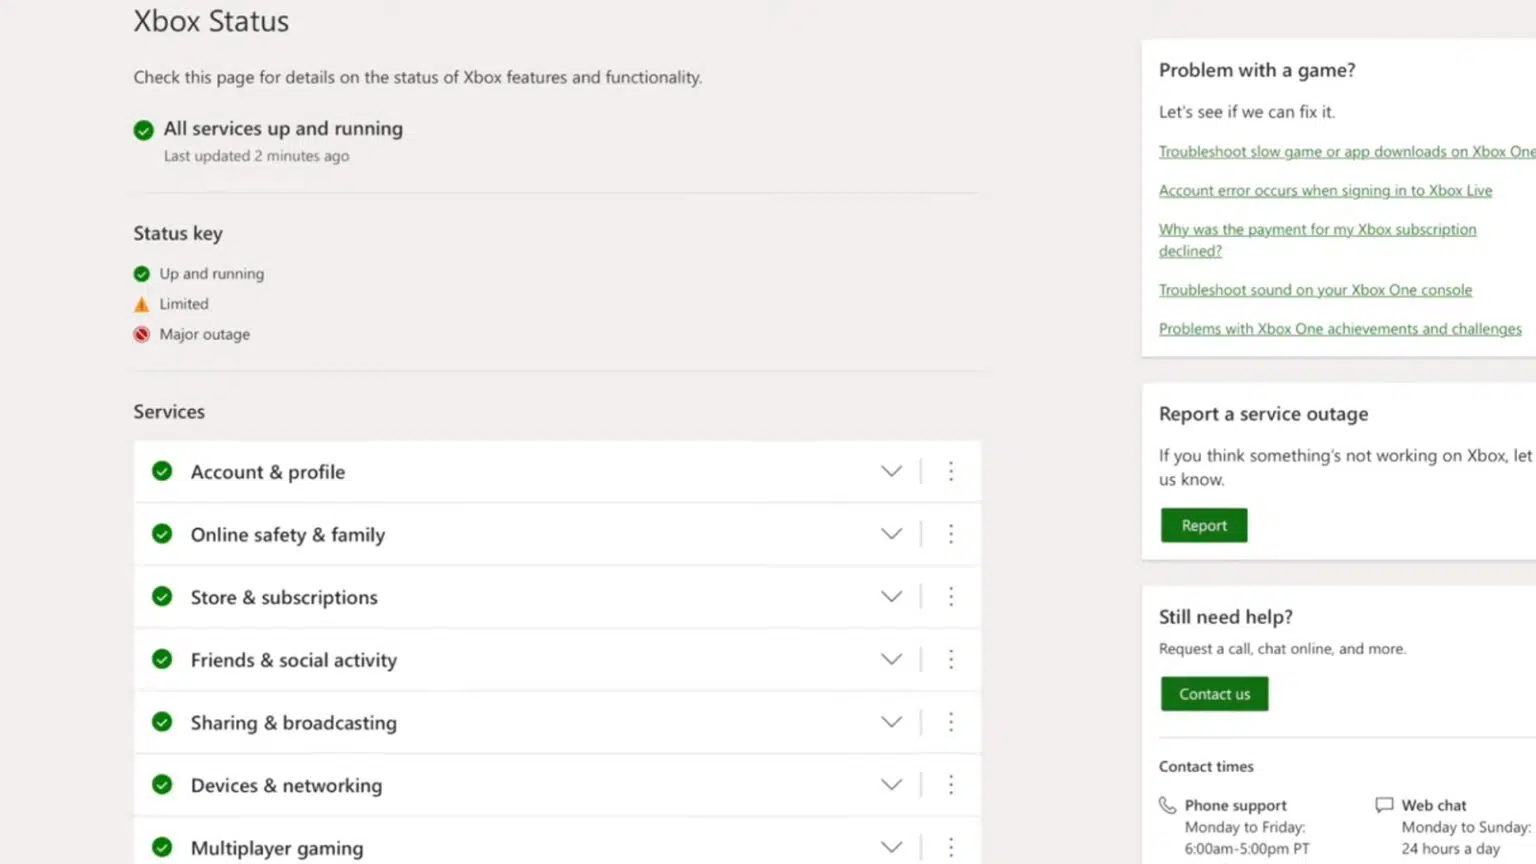Click the Devices & networking label
Image resolution: width=1536 pixels, height=864 pixels.
(x=286, y=786)
